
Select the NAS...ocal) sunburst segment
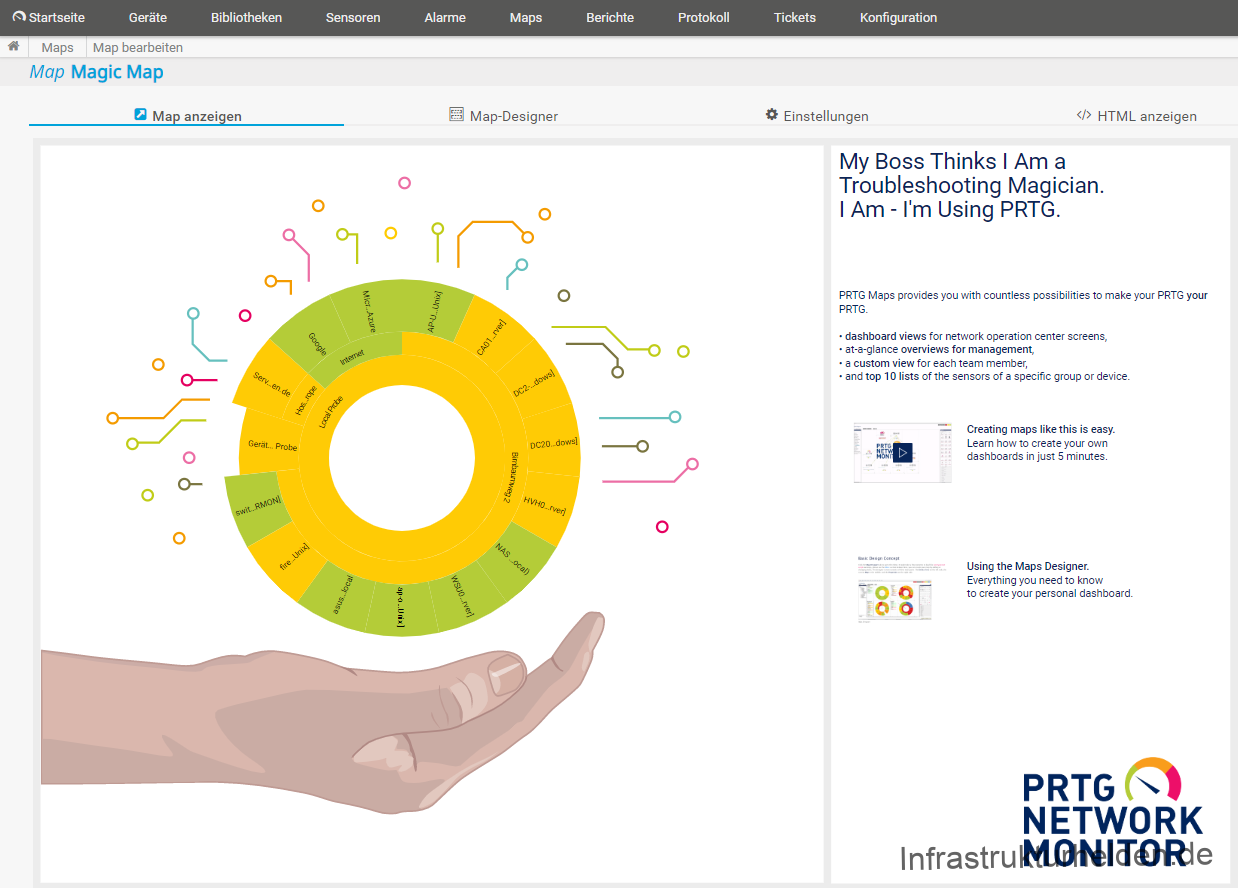point(512,560)
